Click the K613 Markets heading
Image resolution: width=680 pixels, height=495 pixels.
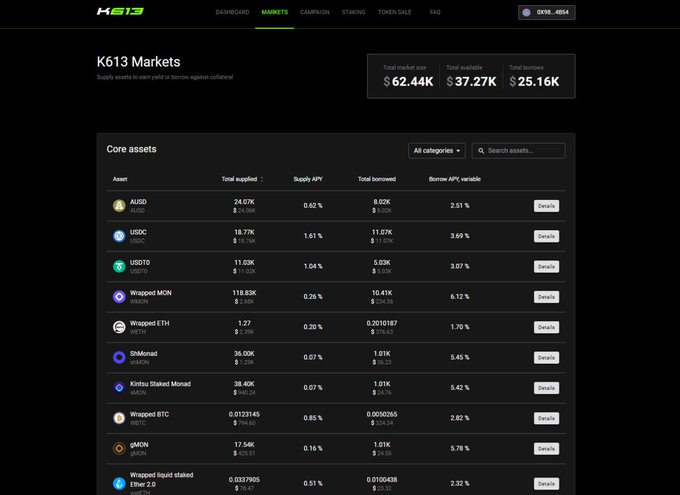[x=138, y=62]
